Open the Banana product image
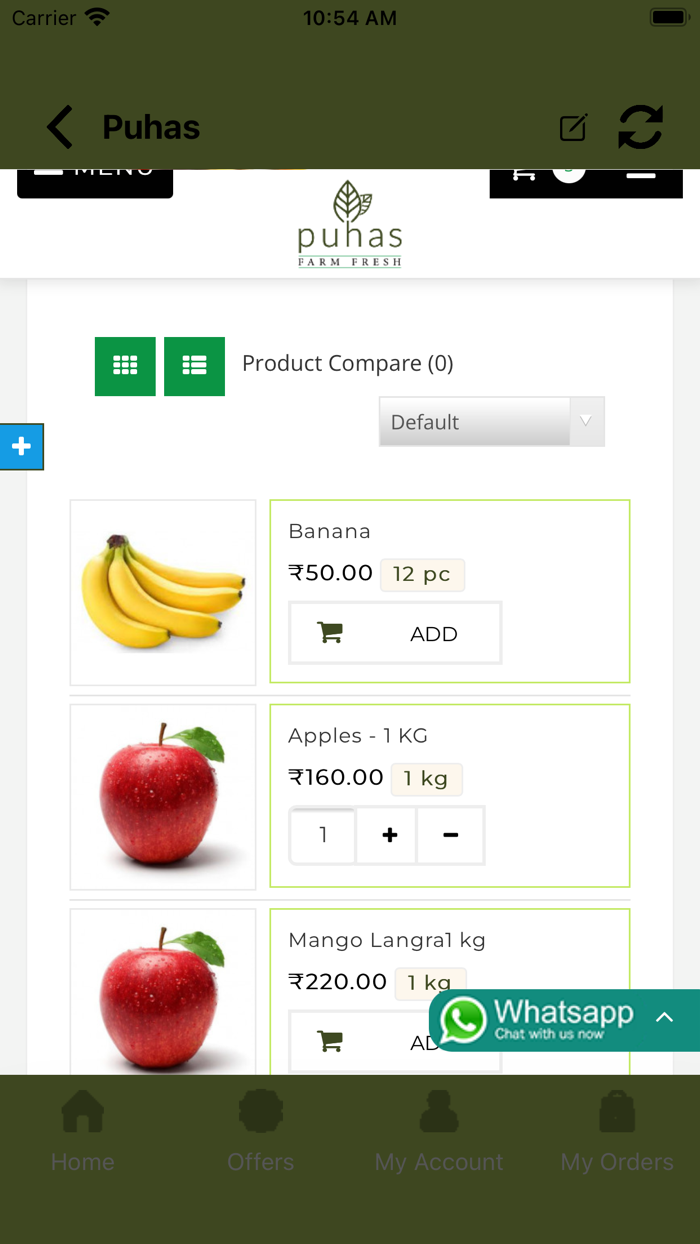 click(x=163, y=592)
